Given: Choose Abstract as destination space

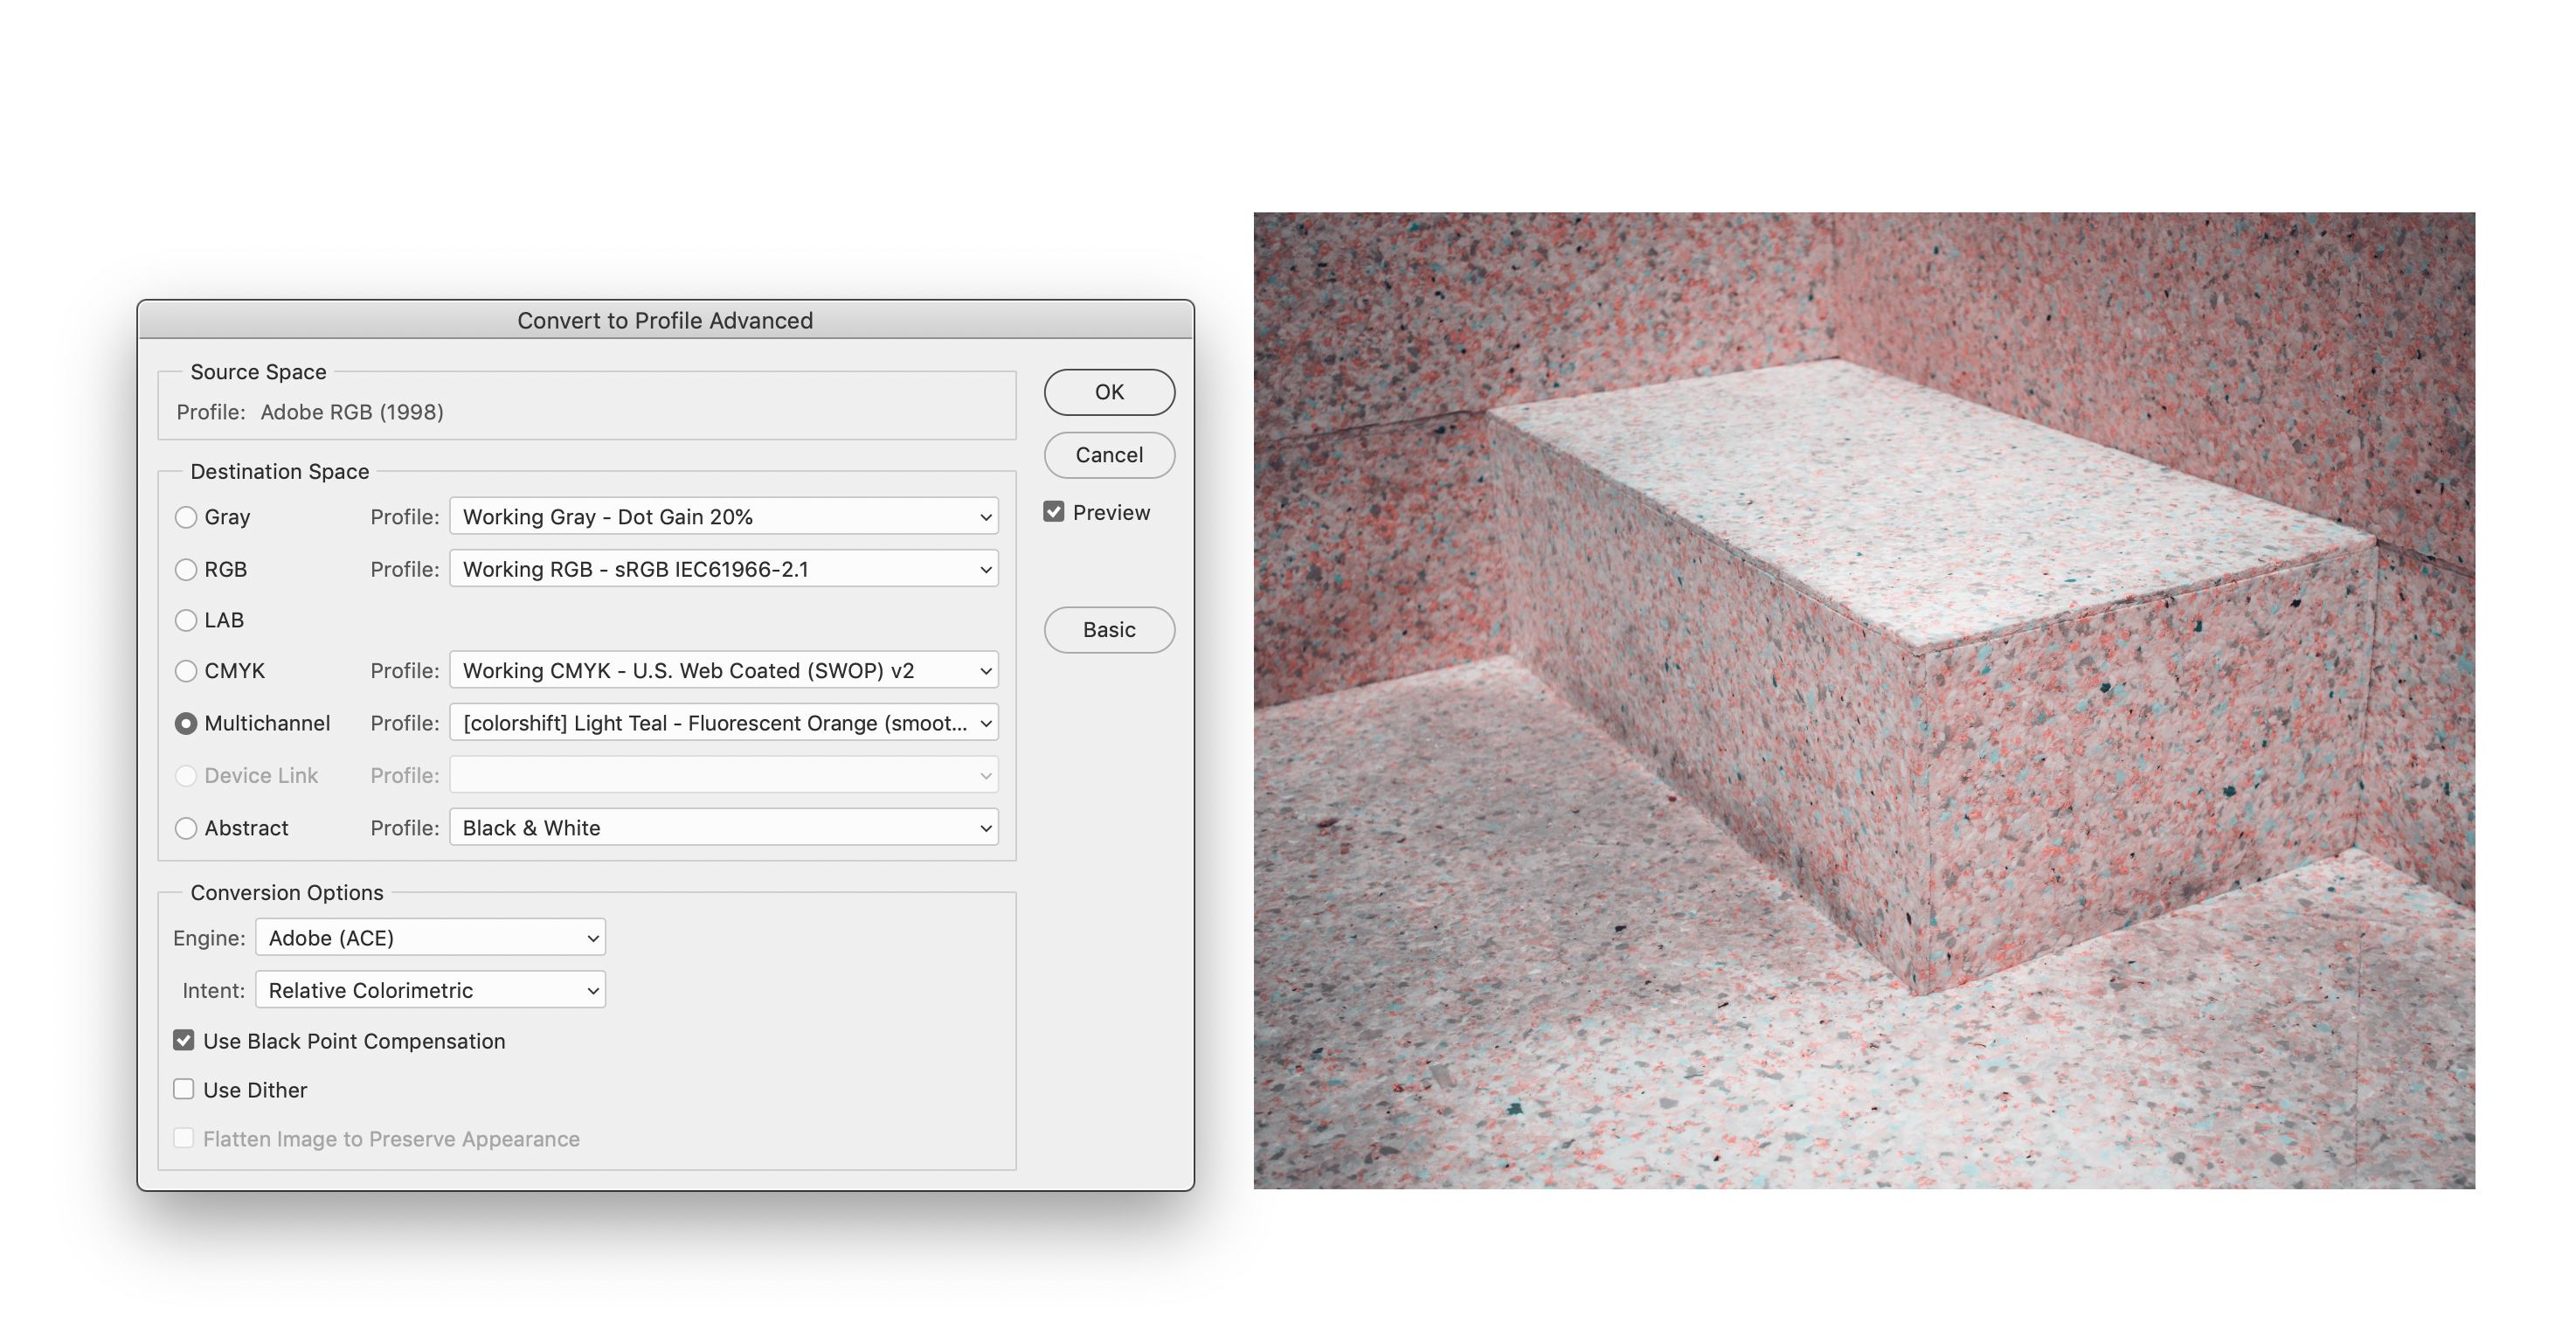Looking at the screenshot, I should click(186, 828).
